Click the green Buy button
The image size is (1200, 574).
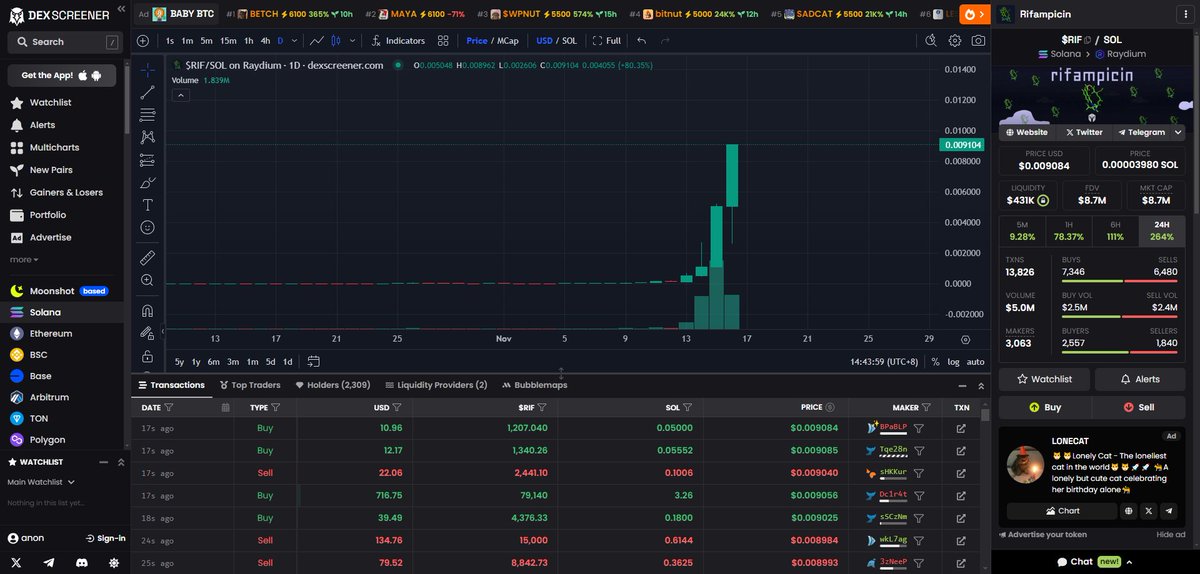click(1044, 407)
